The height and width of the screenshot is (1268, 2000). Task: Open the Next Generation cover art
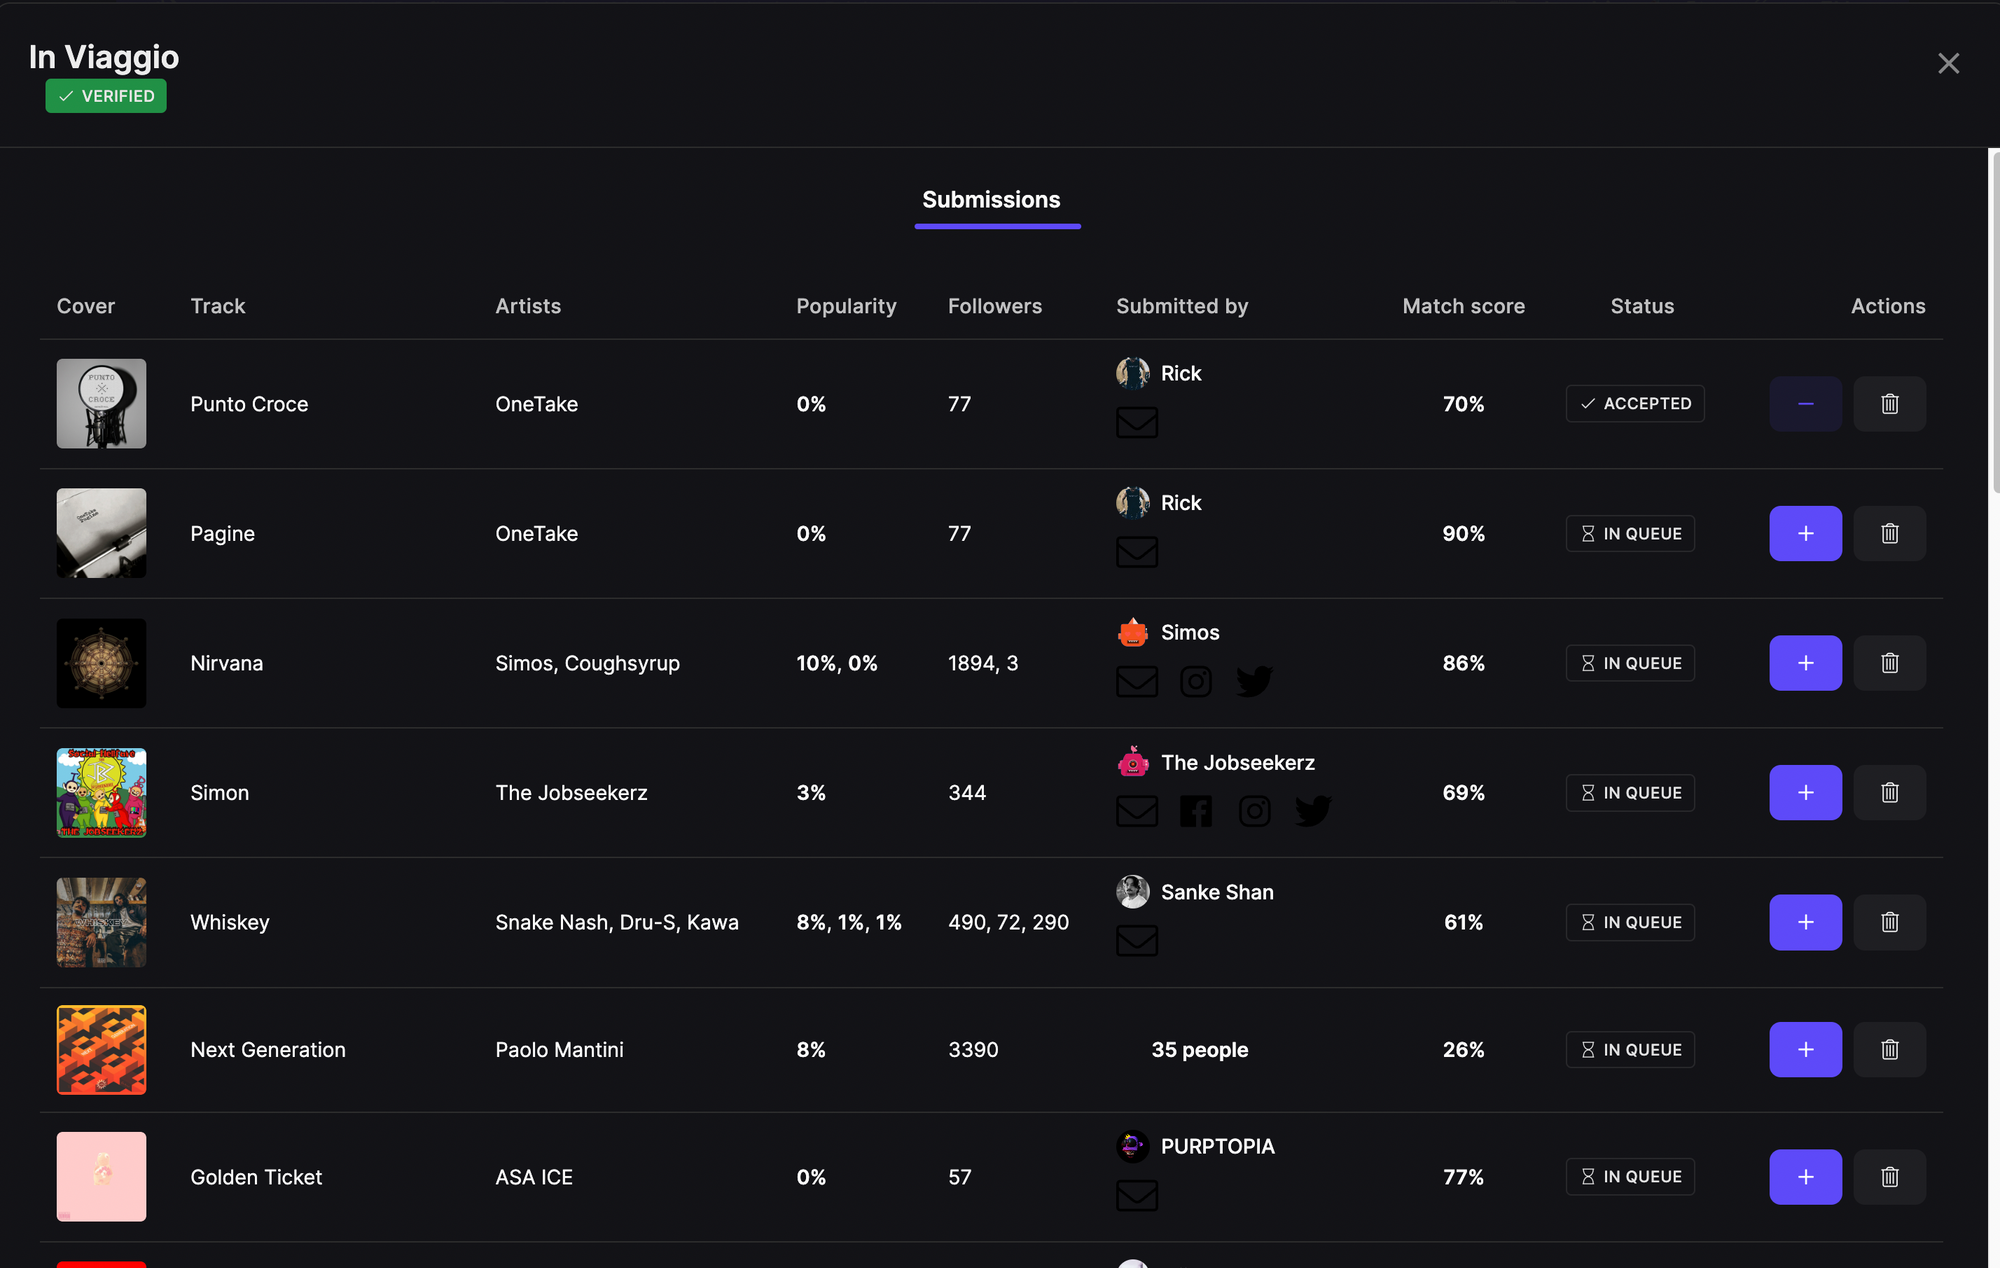pos(101,1049)
